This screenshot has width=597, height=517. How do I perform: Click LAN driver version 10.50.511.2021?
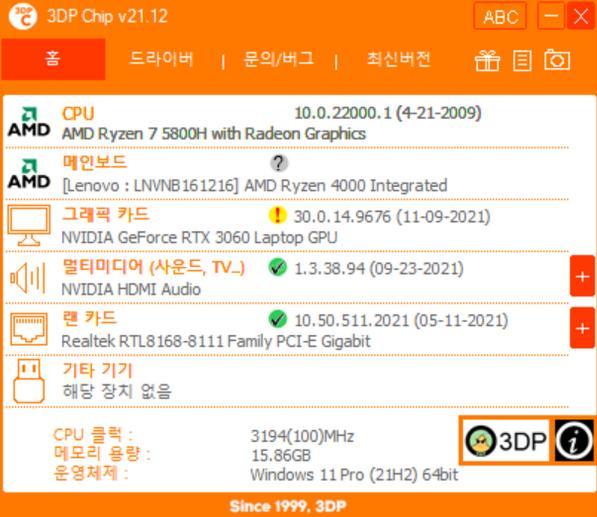click(x=401, y=321)
